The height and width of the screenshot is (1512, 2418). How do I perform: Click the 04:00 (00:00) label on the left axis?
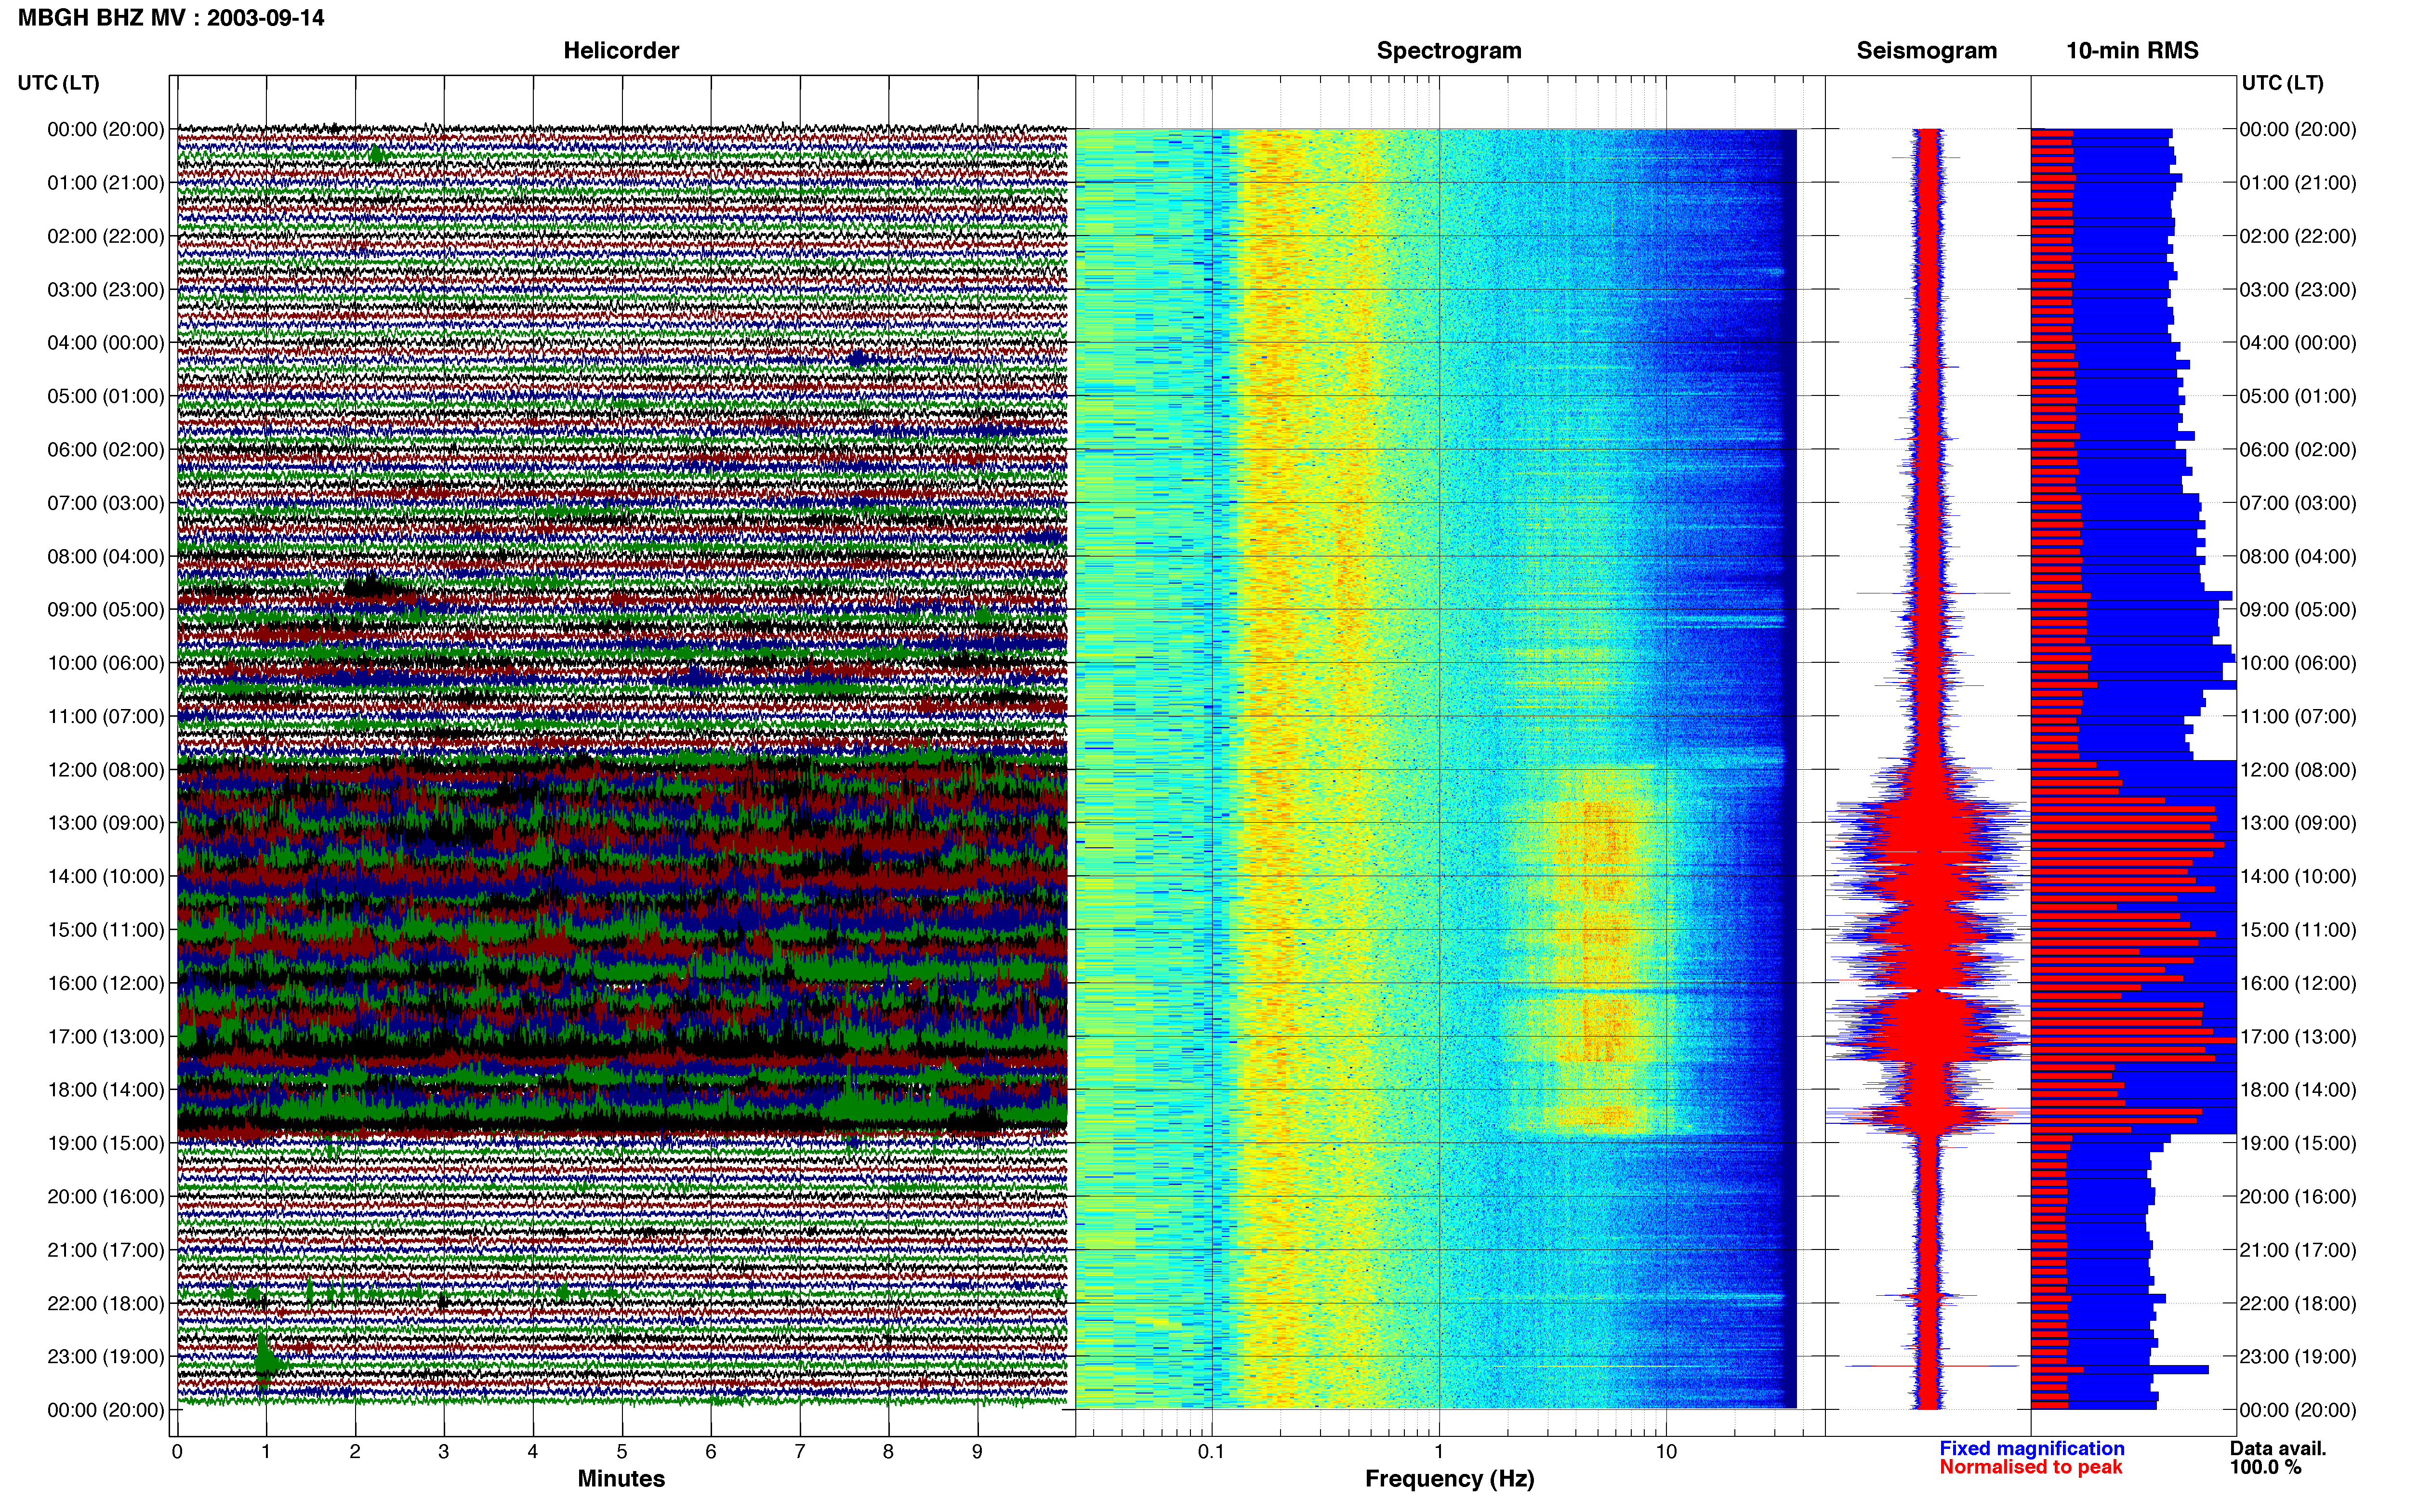pyautogui.click(x=106, y=343)
